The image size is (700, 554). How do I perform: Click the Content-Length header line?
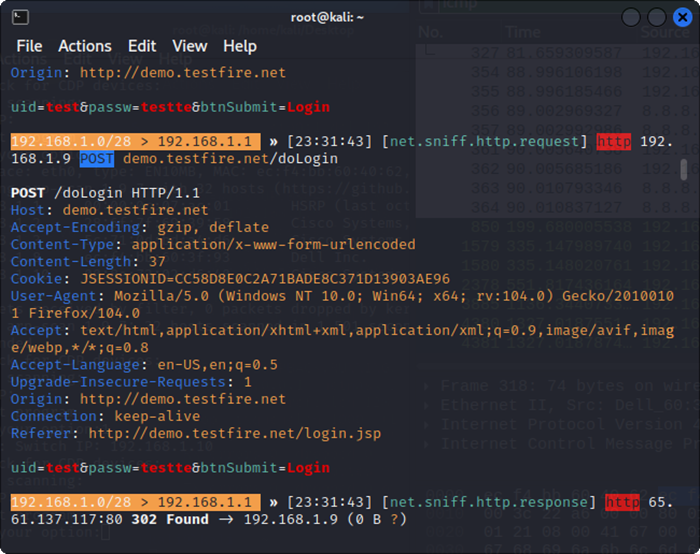click(x=88, y=262)
